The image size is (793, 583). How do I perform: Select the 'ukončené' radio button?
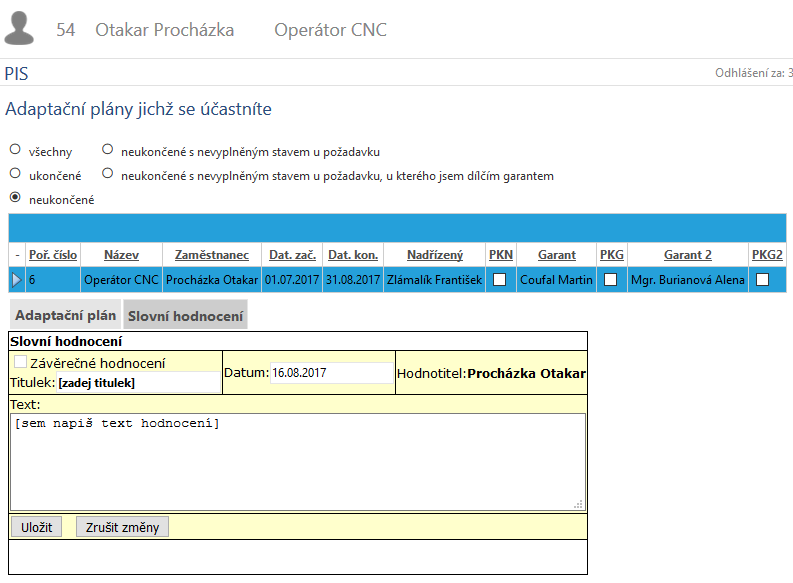tap(15, 173)
